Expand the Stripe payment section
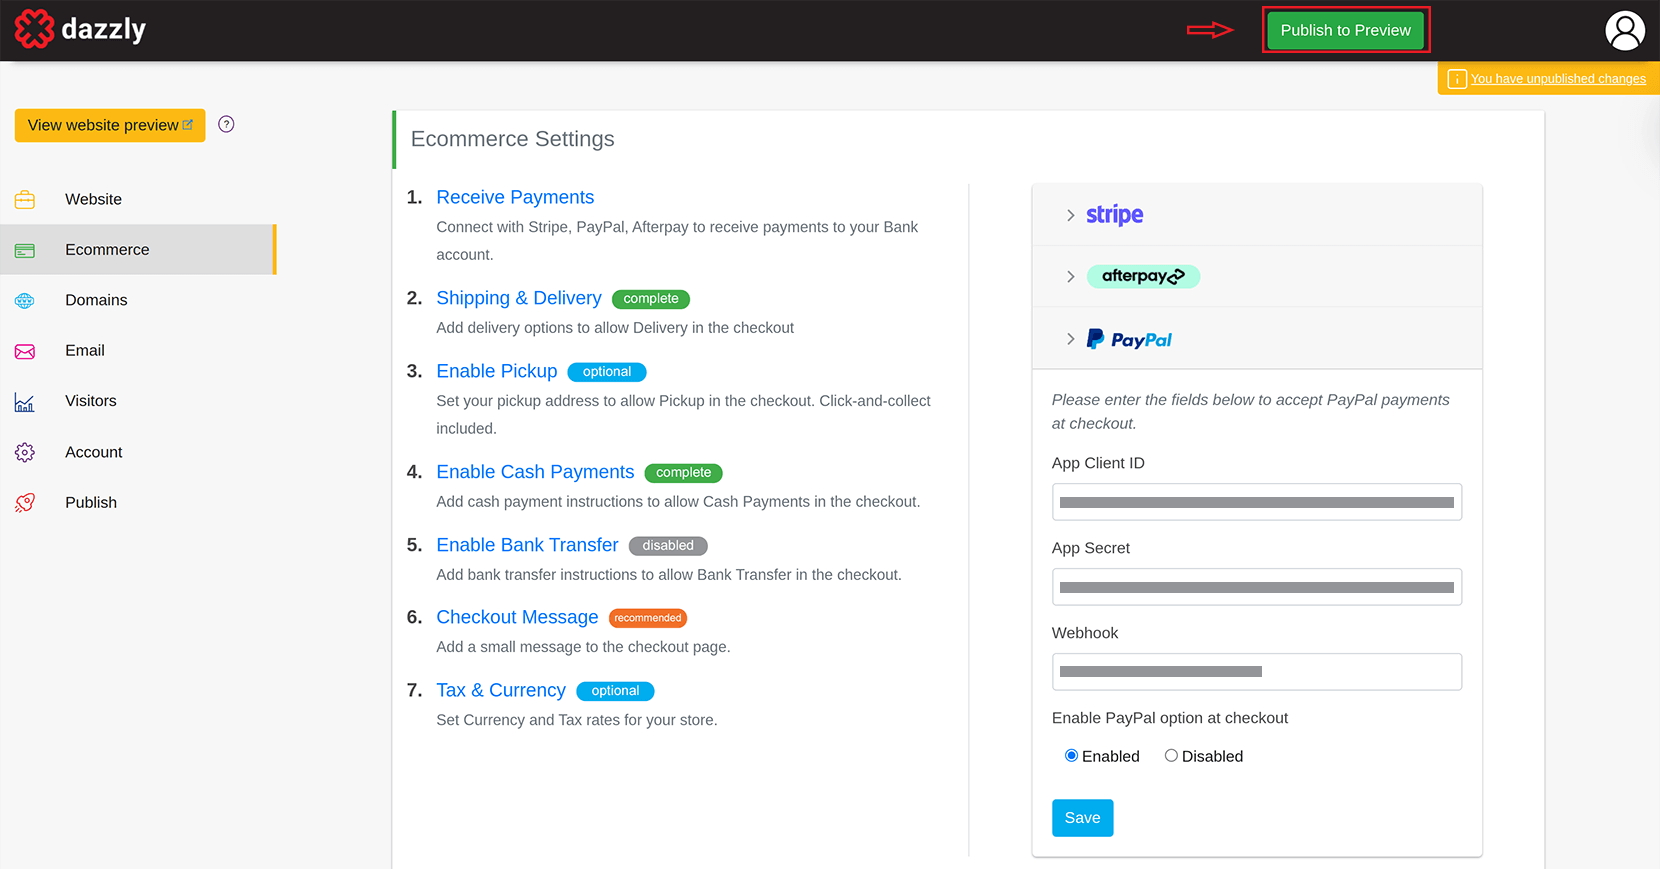1660x869 pixels. pos(1071,216)
